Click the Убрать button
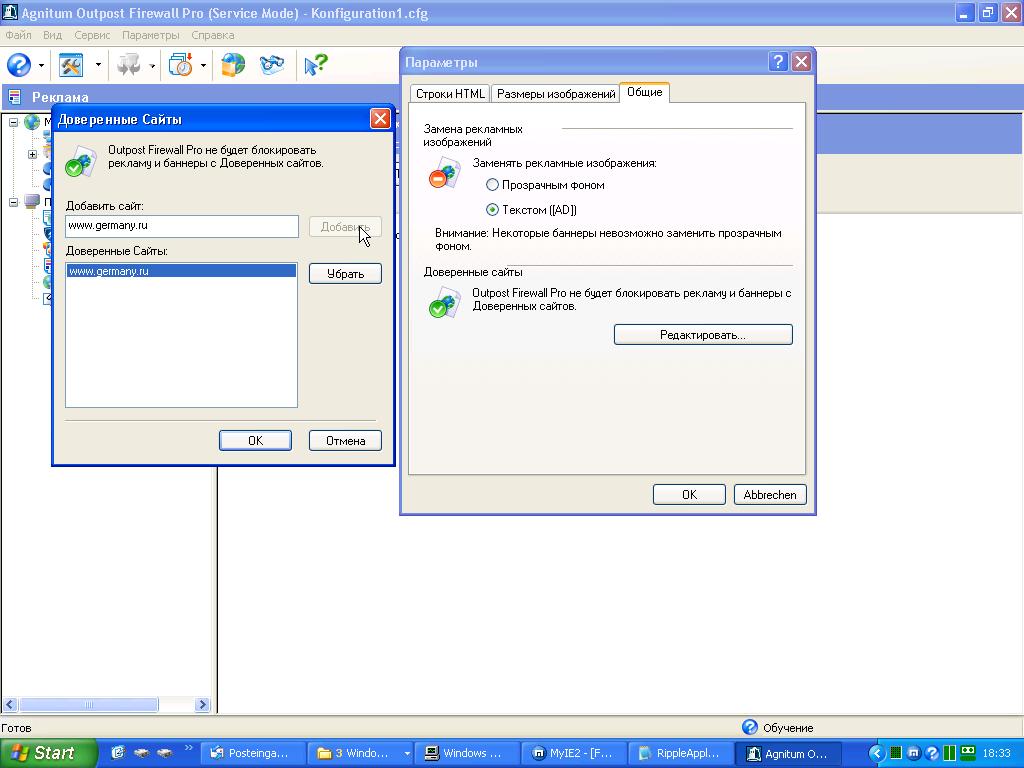 (x=345, y=274)
